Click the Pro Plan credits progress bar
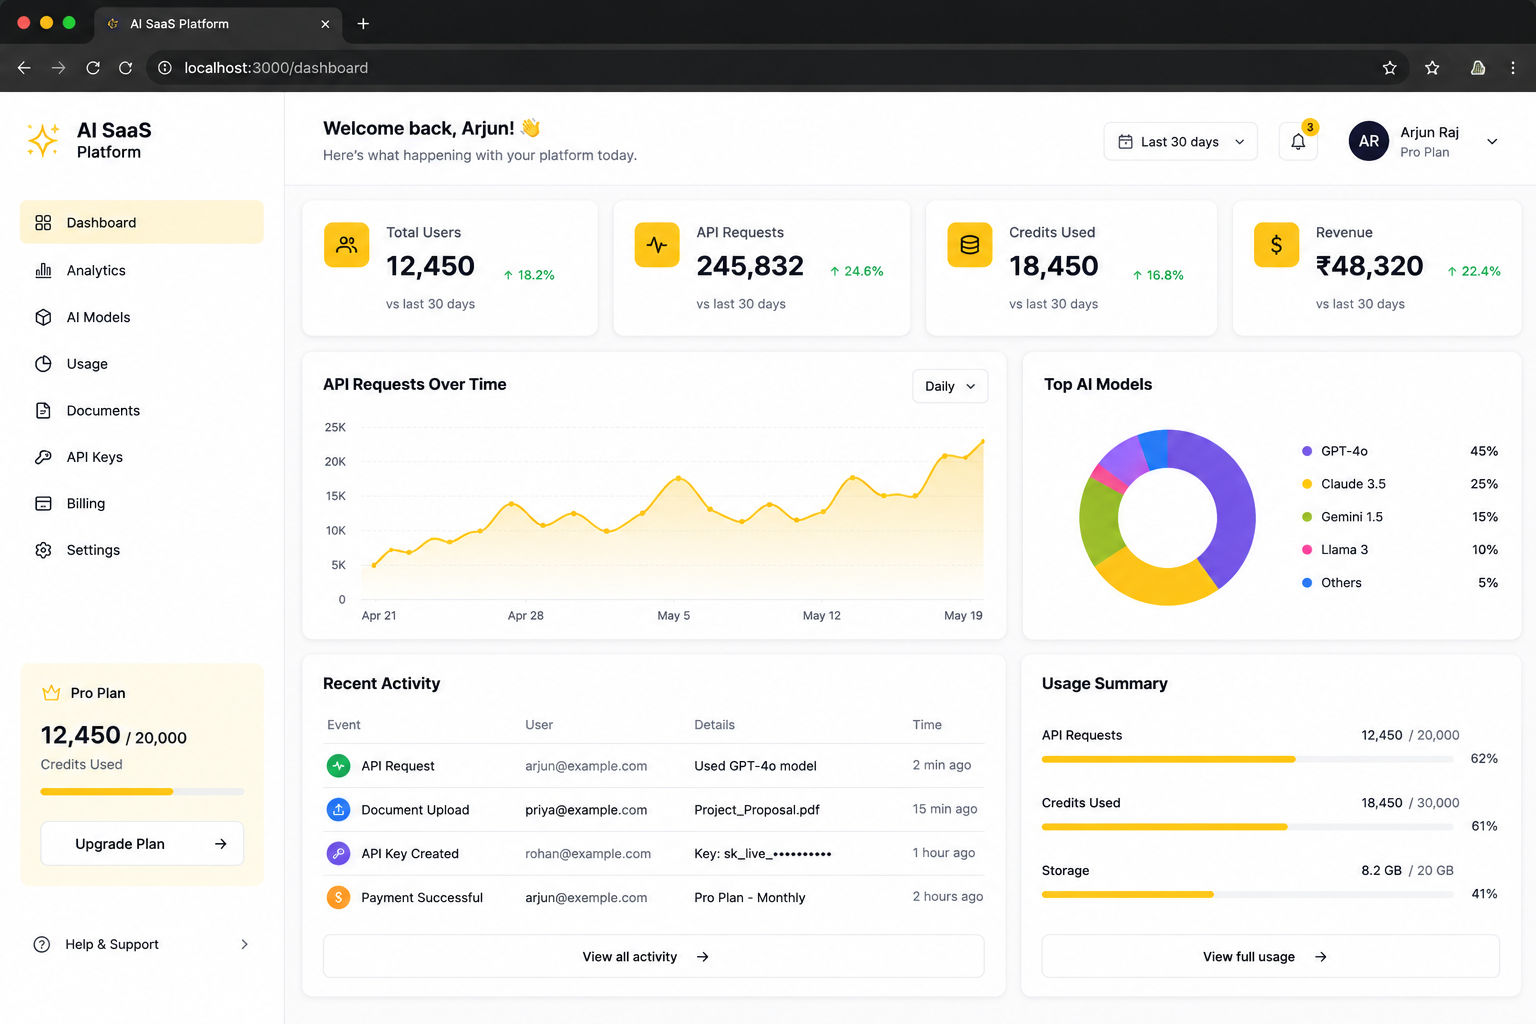 coord(142,792)
